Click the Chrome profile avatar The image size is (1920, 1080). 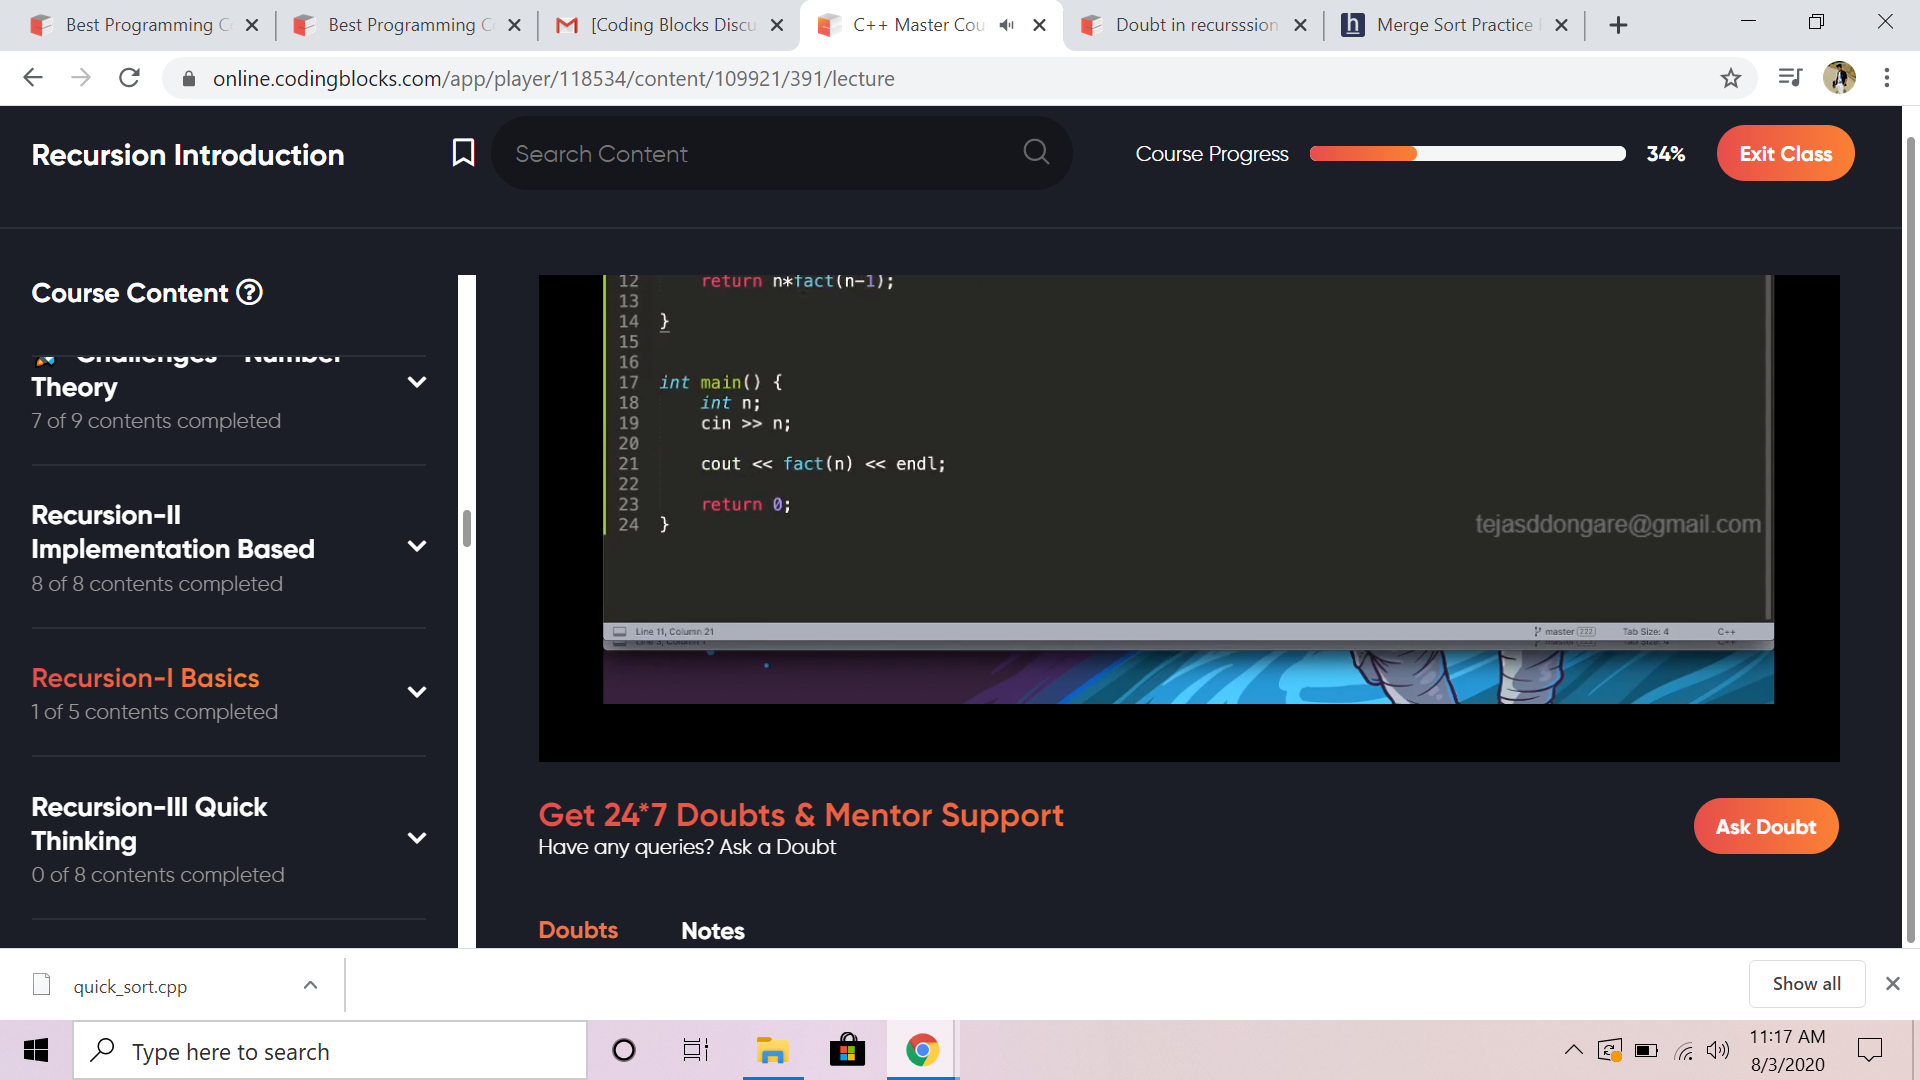[x=1839, y=78]
